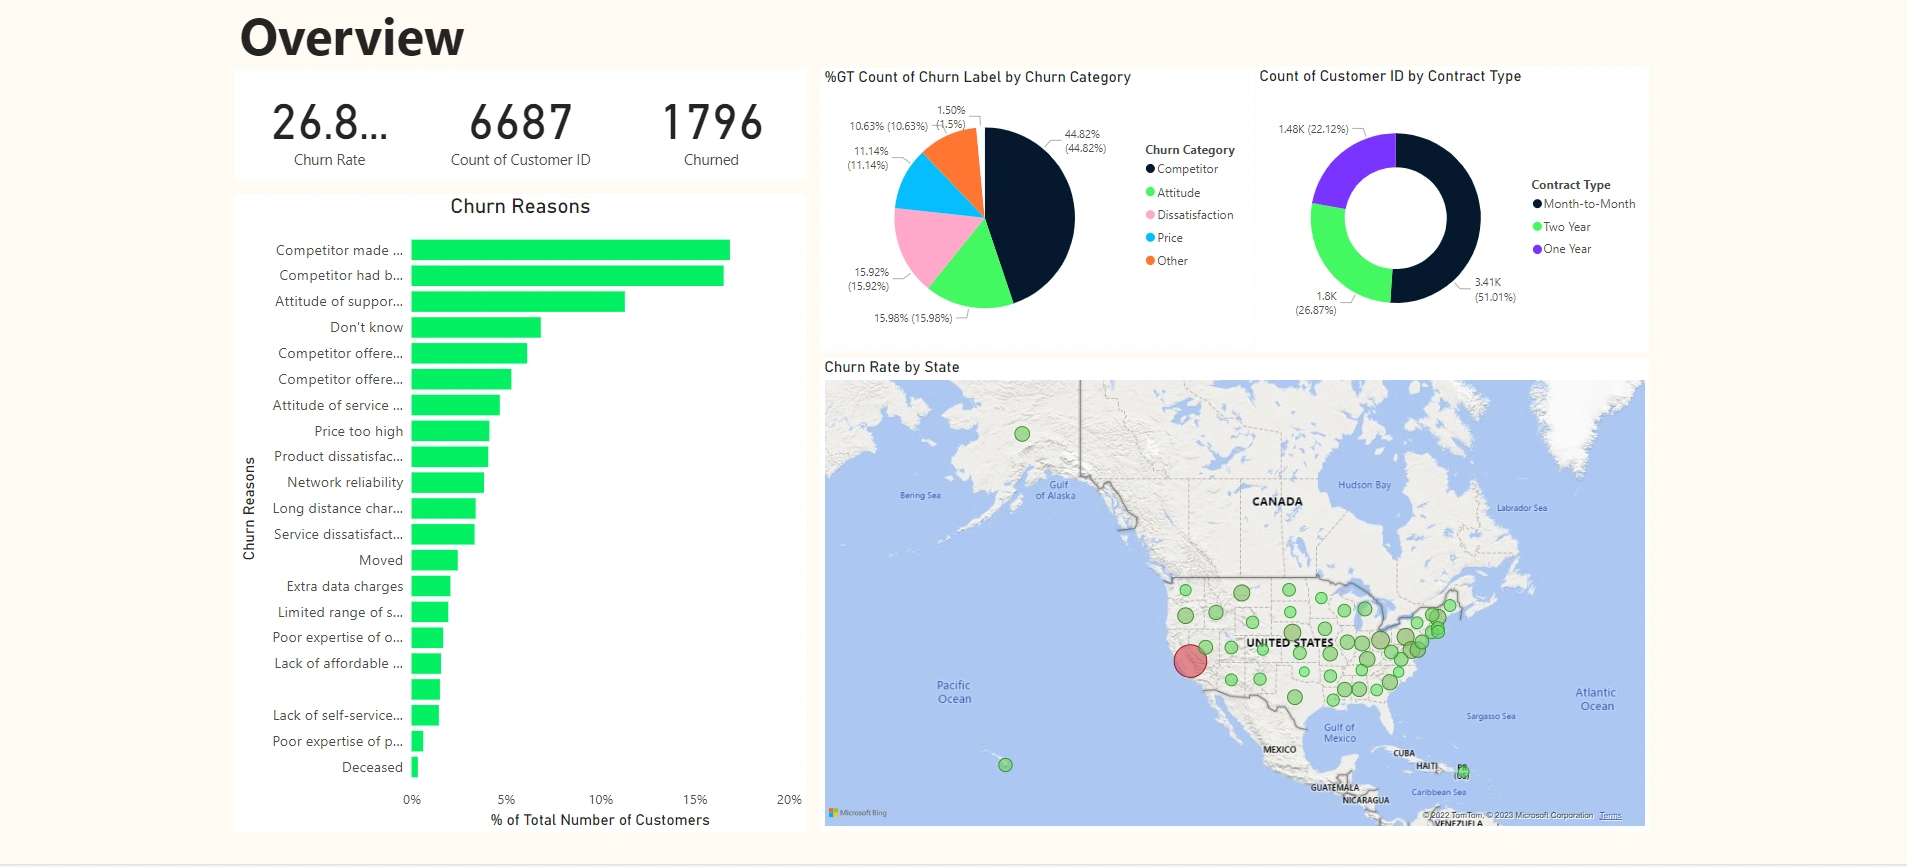This screenshot has width=1907, height=867.
Task: Select the One Year legend entry
Action: pyautogui.click(x=1566, y=249)
